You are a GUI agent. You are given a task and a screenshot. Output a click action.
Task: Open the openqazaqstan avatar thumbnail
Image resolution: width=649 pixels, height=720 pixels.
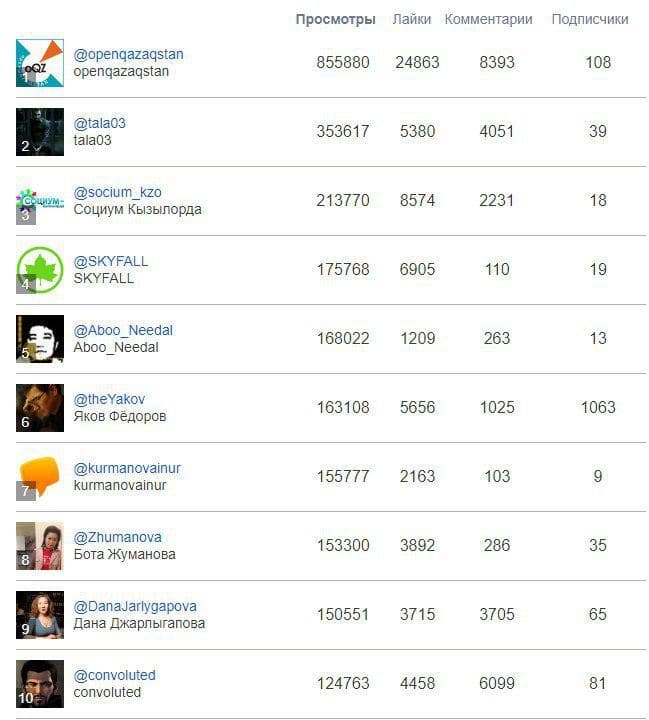[40, 63]
